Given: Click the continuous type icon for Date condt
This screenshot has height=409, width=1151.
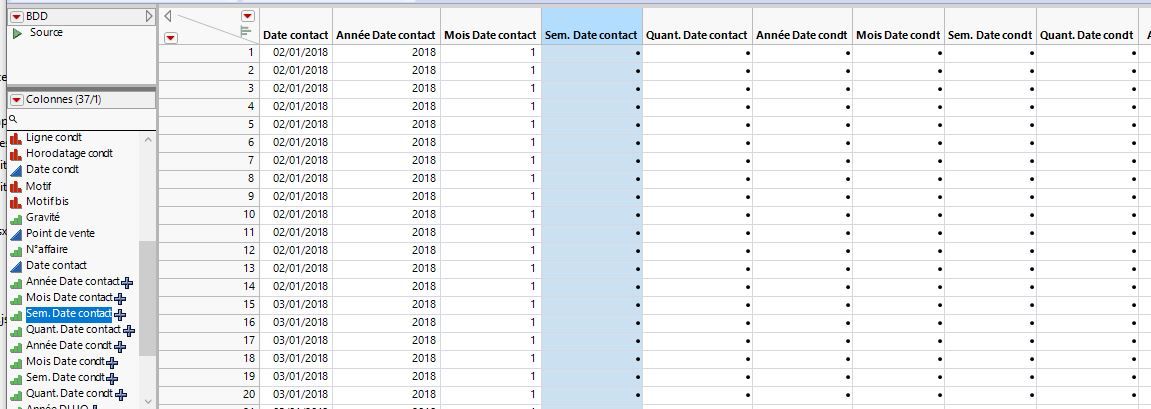Looking at the screenshot, I should [16, 170].
